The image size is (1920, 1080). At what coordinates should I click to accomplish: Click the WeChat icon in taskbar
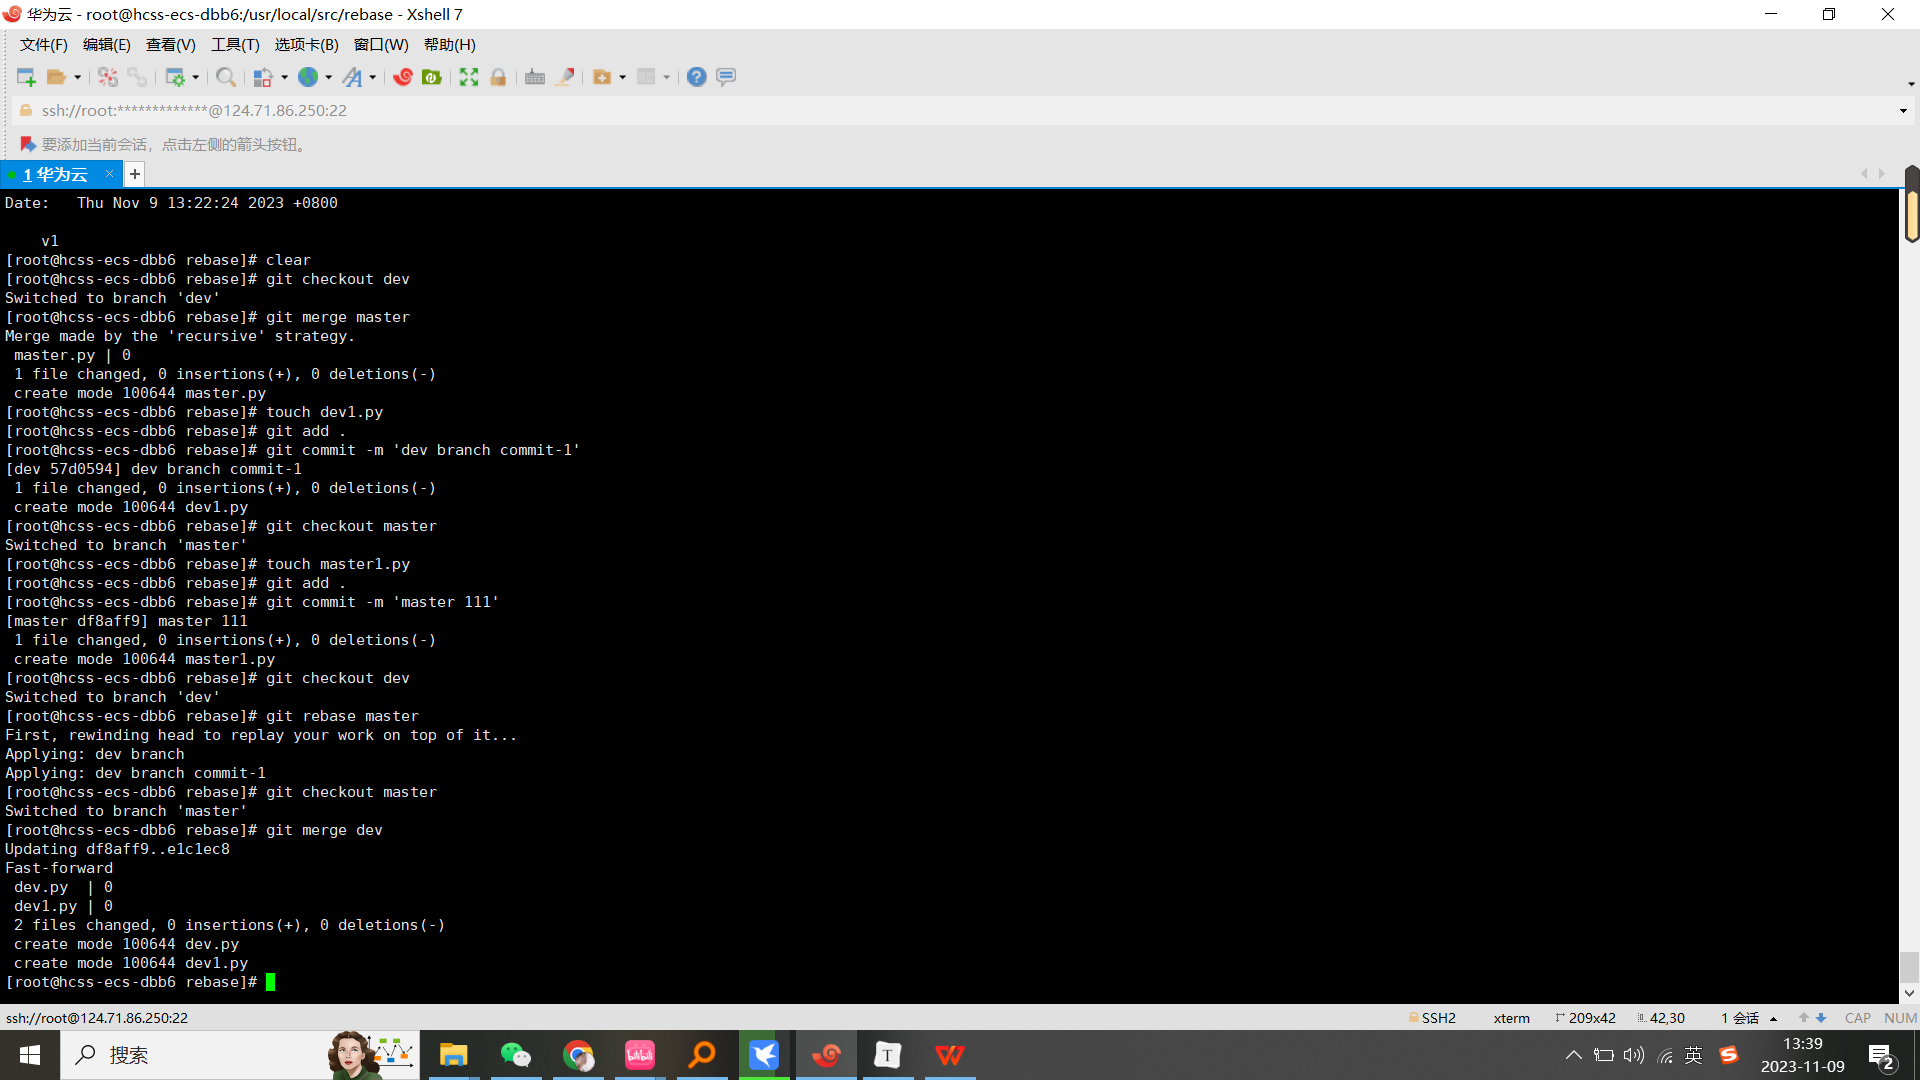click(x=516, y=1054)
